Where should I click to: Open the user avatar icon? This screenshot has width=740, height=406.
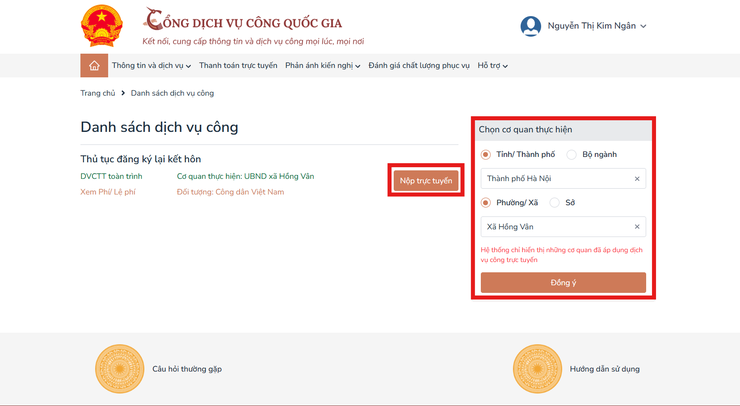(x=530, y=26)
